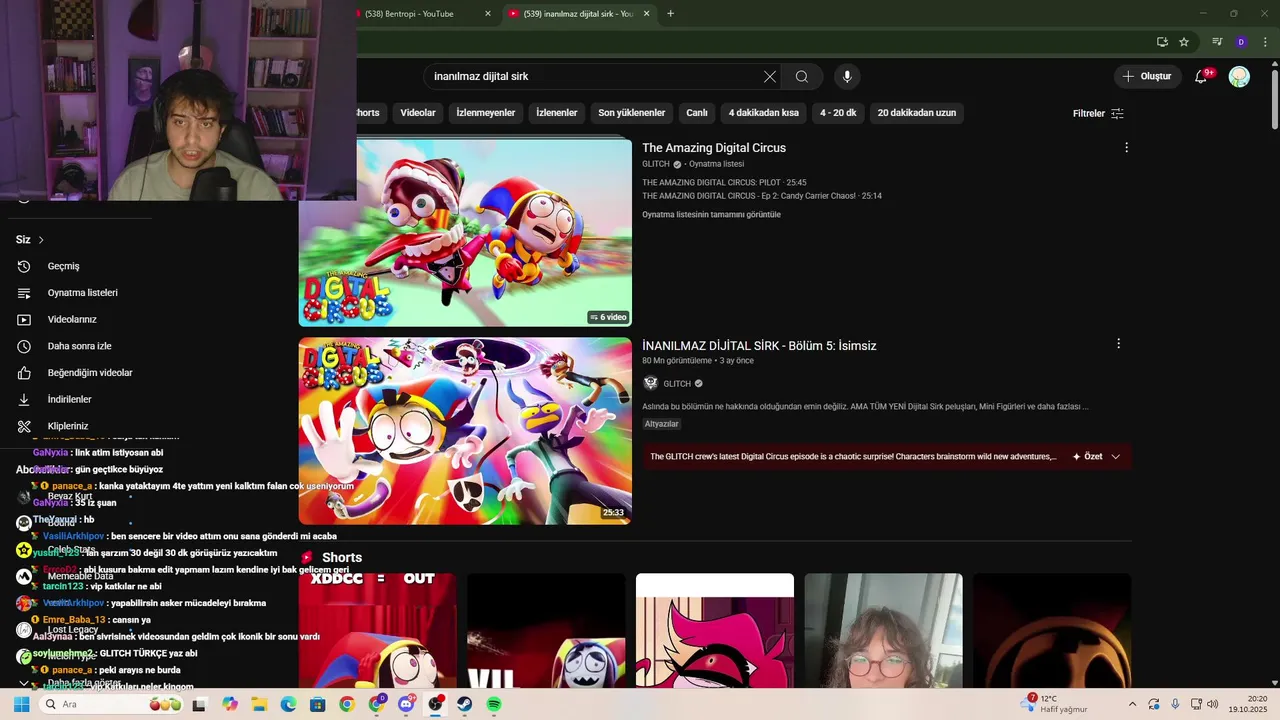Expand the Özet AI summary
The image size is (1280, 720).
point(1096,457)
